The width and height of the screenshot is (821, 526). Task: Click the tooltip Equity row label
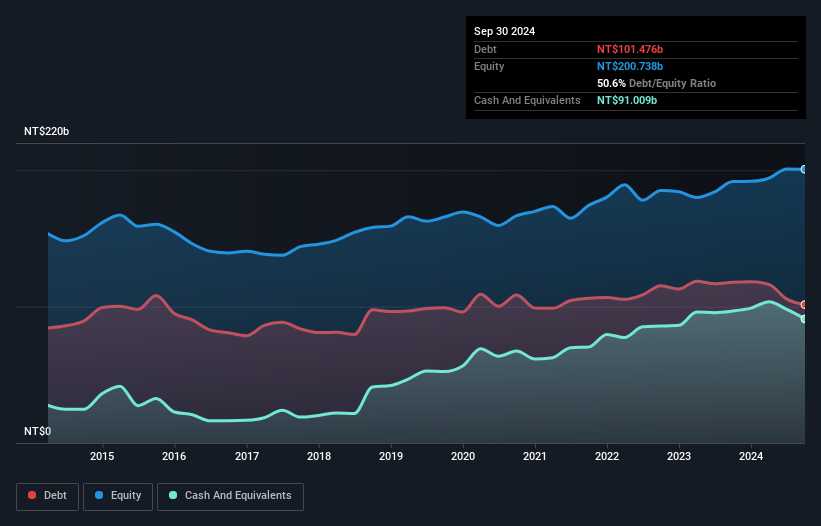[x=489, y=66]
